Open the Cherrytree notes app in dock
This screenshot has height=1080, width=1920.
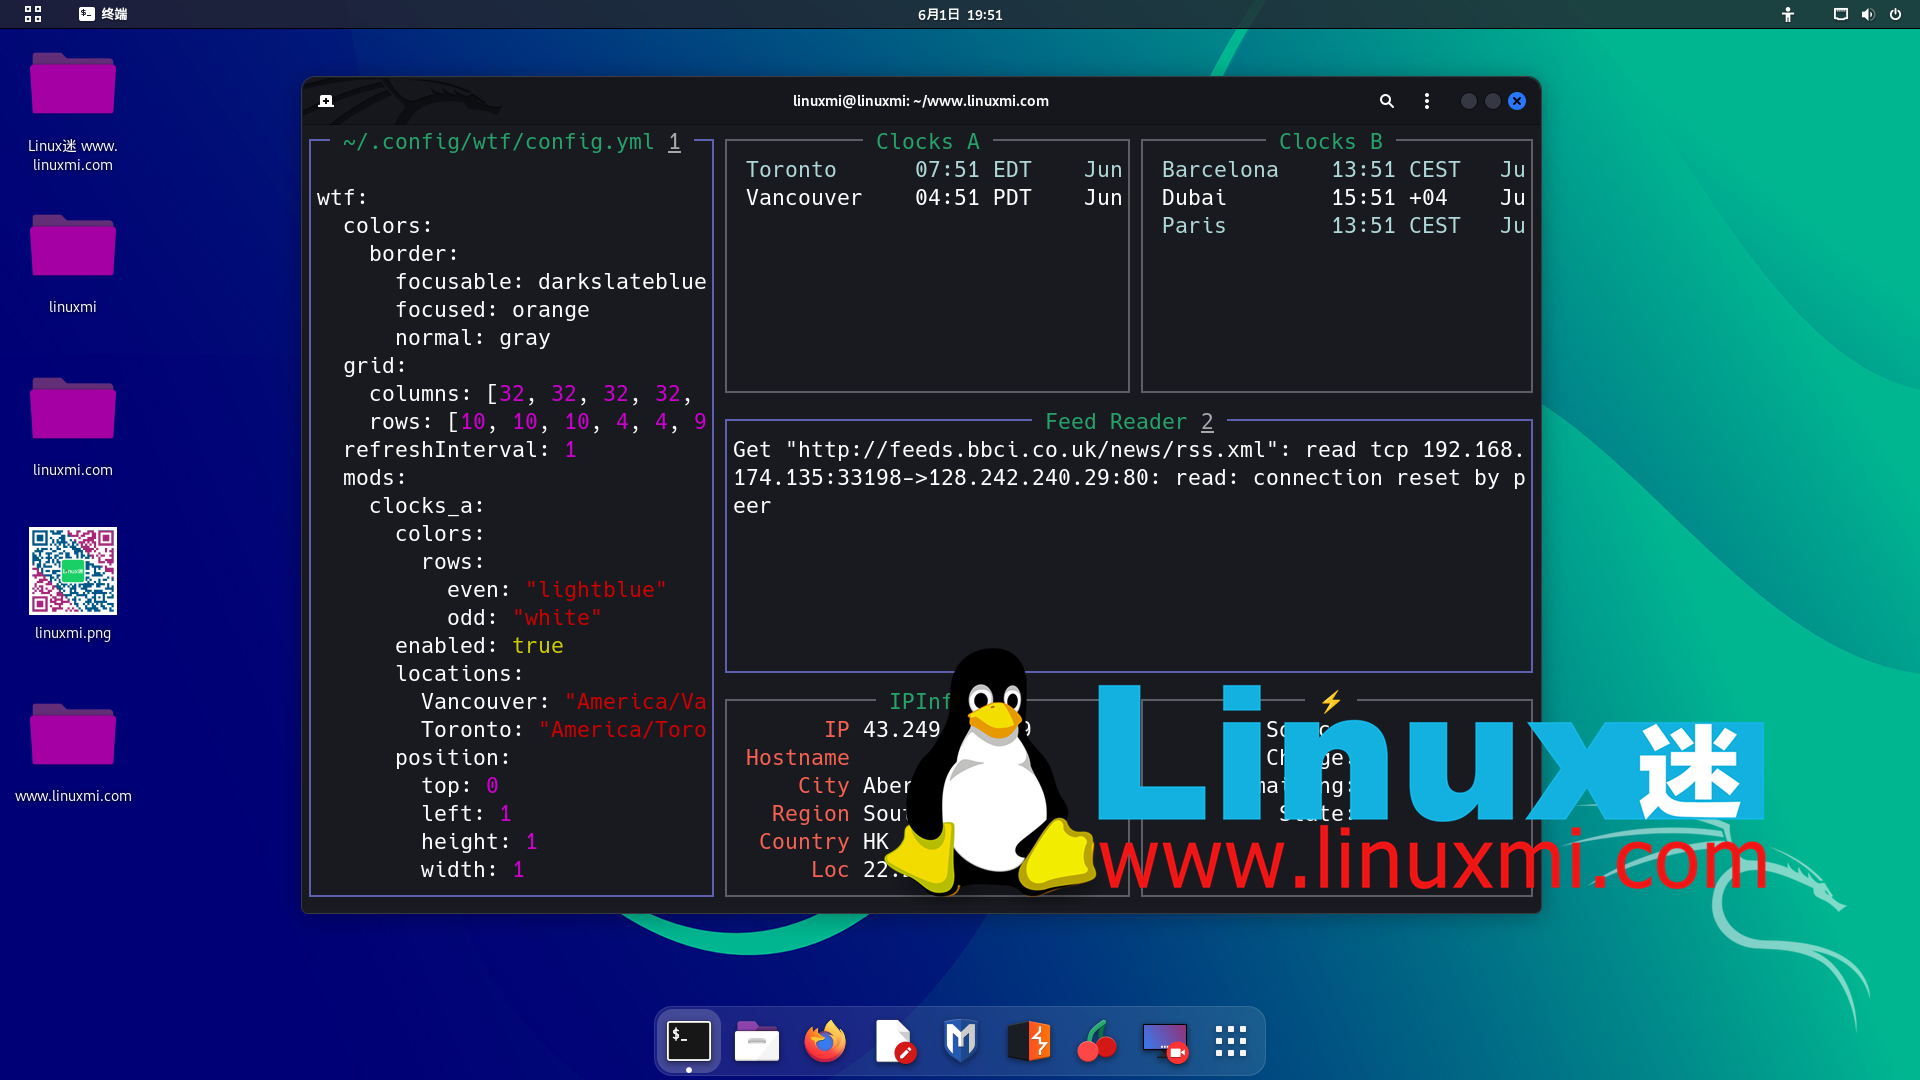click(x=1097, y=1041)
